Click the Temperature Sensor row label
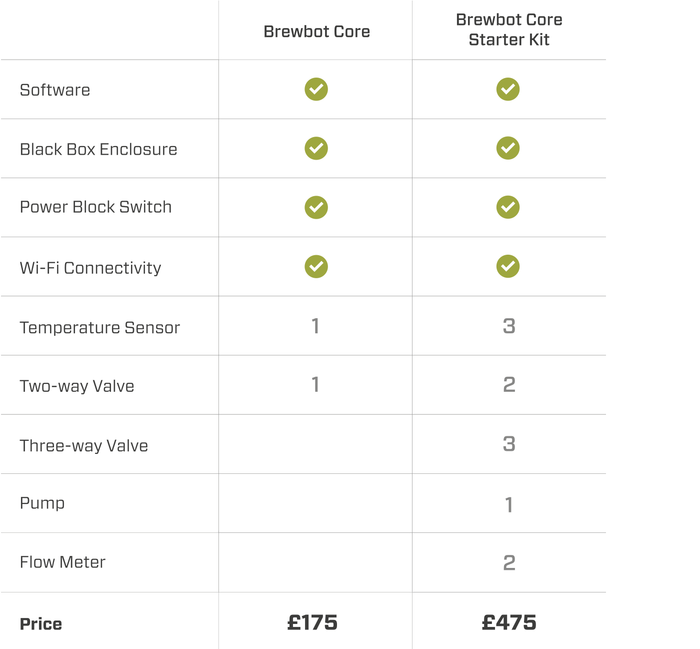Image resolution: width=700 pixels, height=649 pixels. coord(100,328)
